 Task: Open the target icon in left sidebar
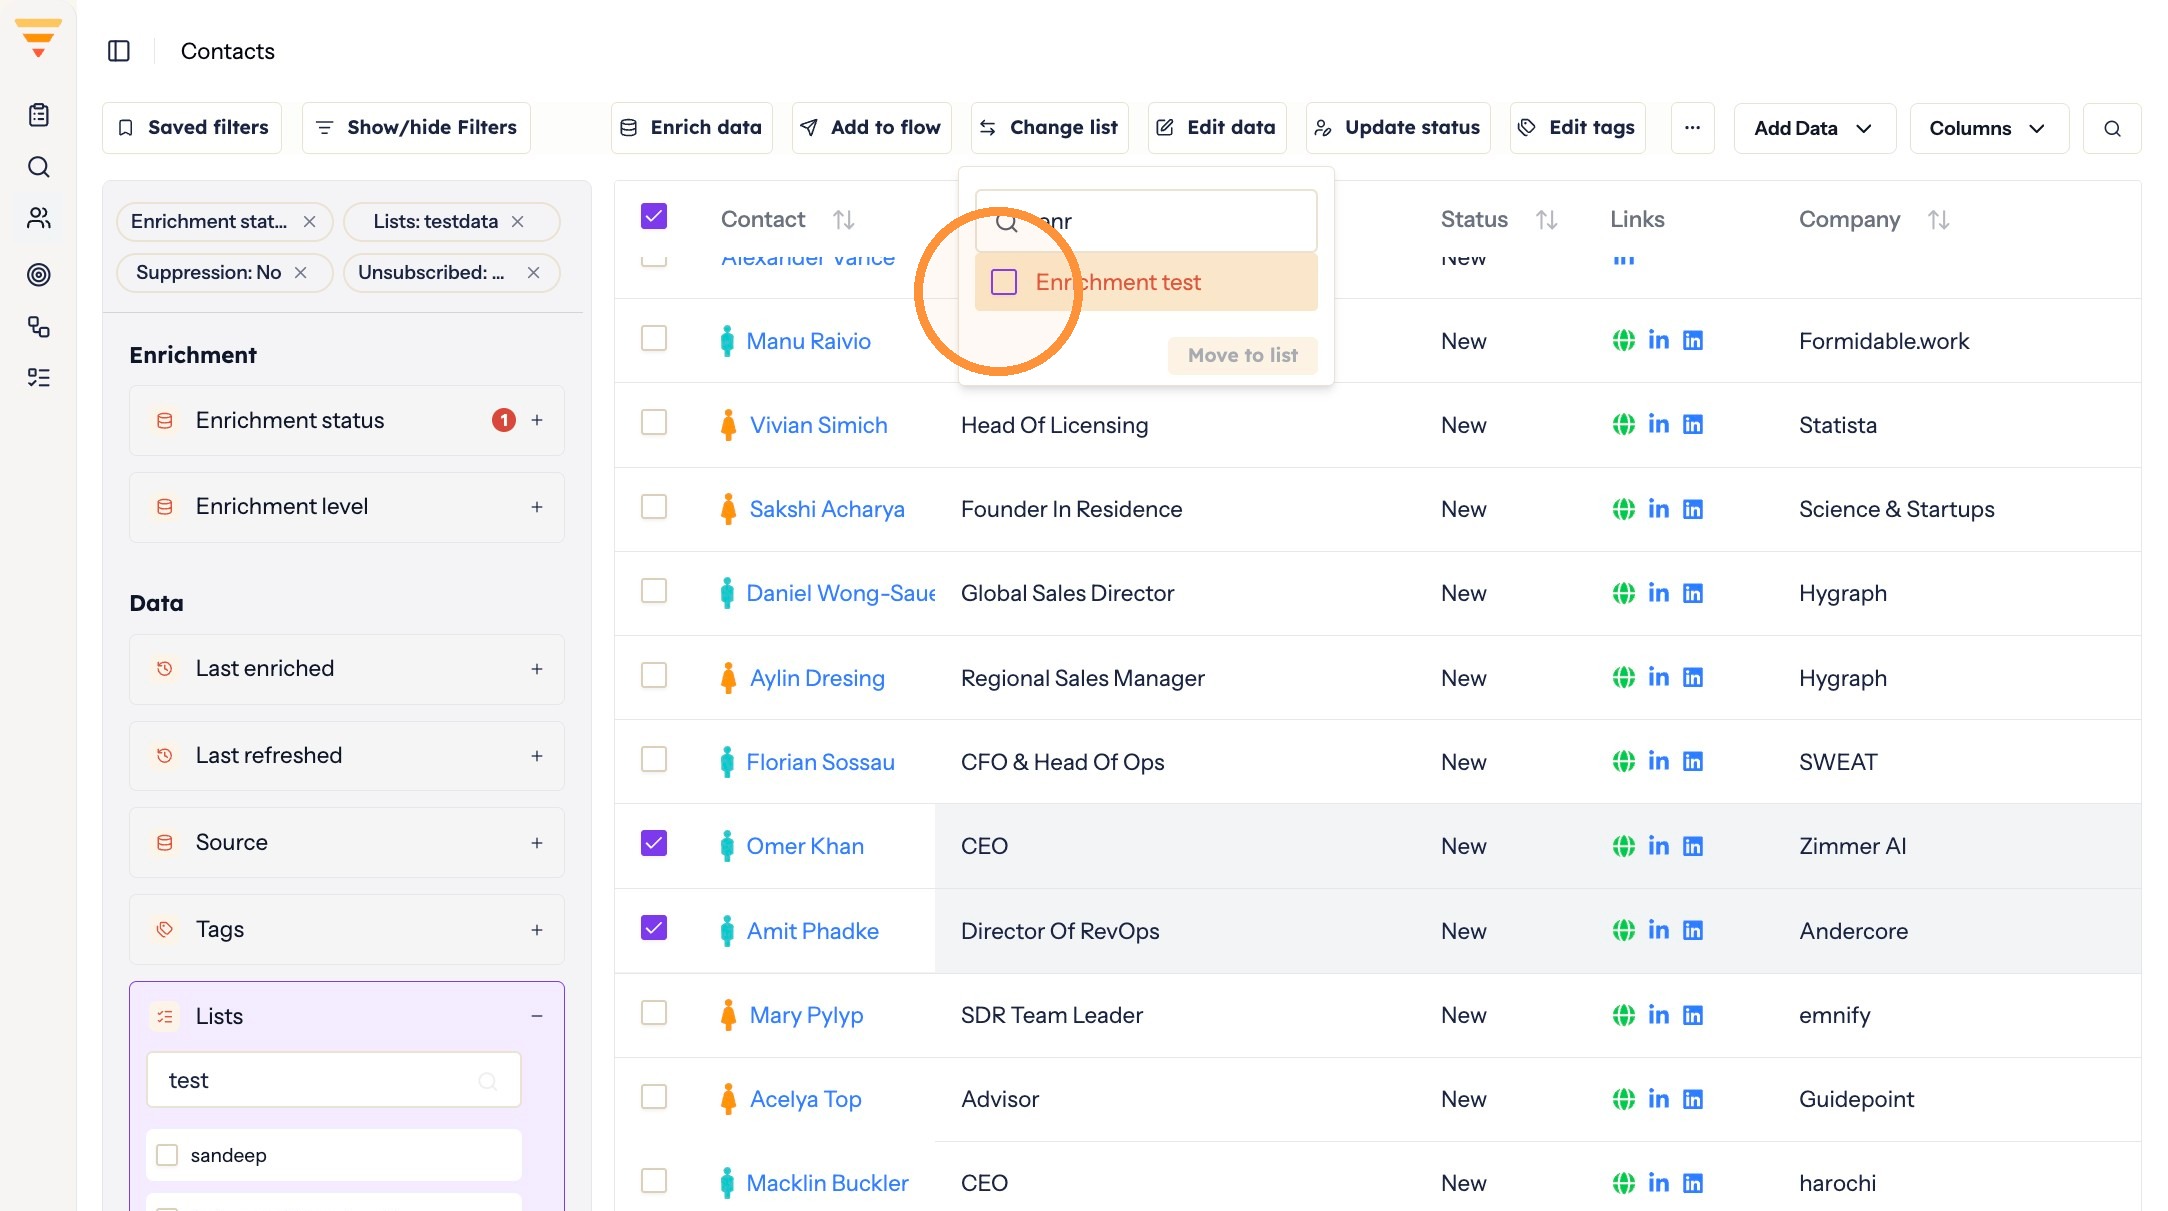[39, 274]
